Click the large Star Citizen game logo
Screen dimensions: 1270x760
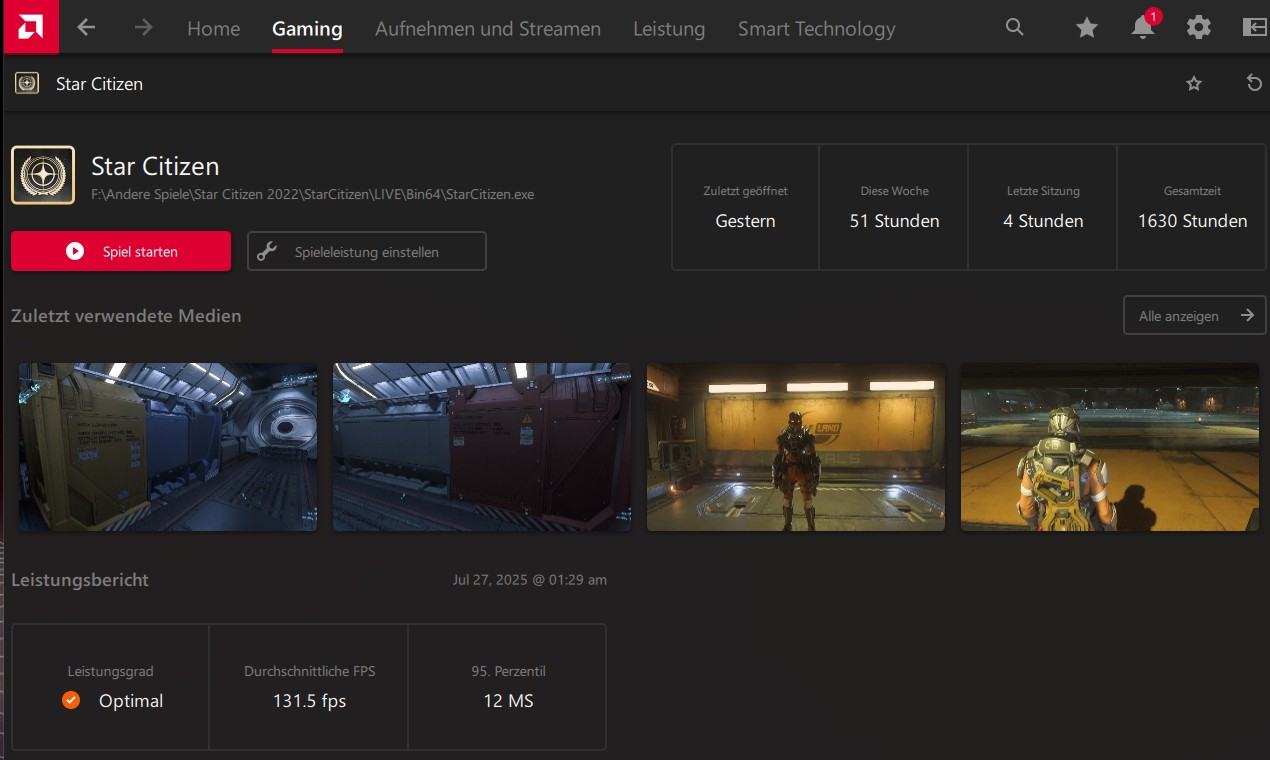click(43, 175)
